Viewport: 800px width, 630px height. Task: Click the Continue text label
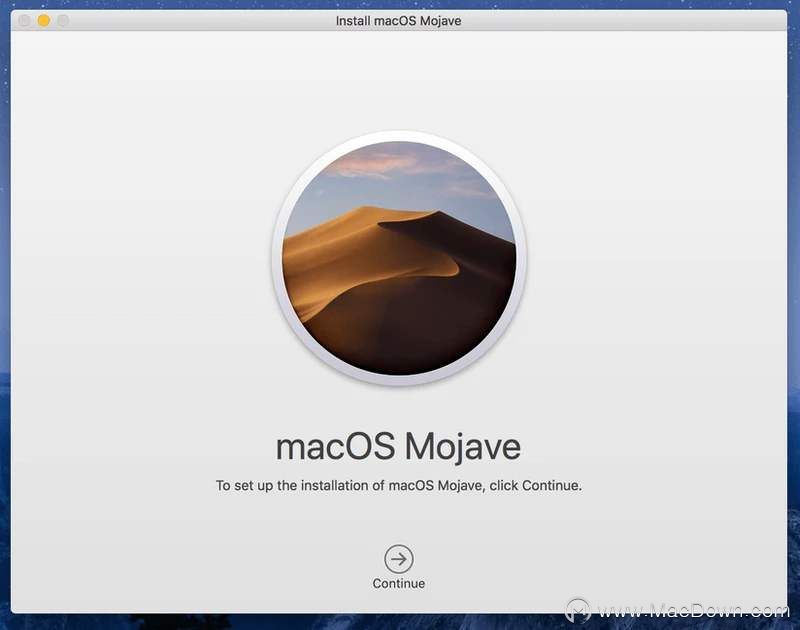click(x=399, y=580)
